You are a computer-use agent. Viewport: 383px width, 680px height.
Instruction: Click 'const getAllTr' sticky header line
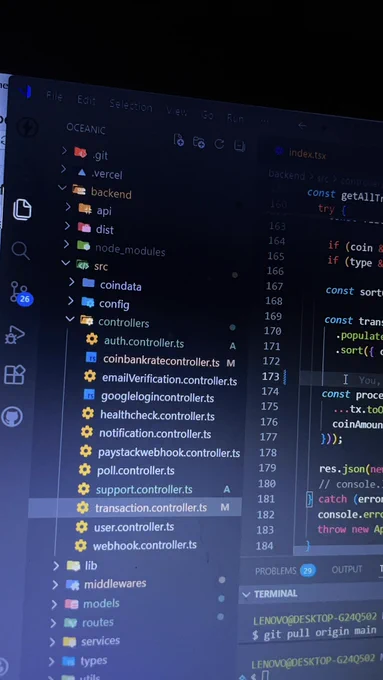click(x=345, y=195)
